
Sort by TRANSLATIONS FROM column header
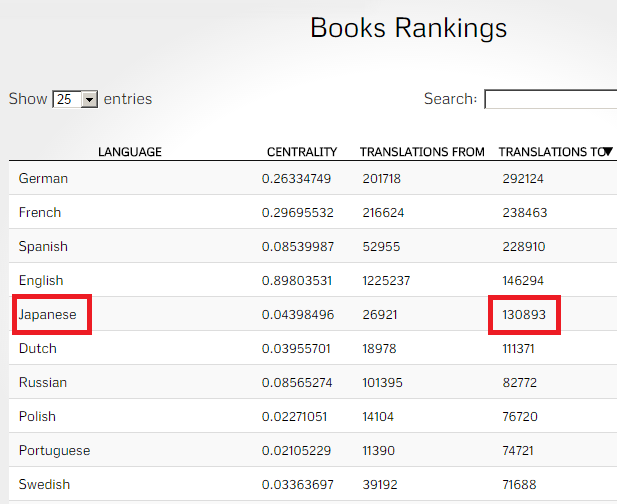click(422, 152)
